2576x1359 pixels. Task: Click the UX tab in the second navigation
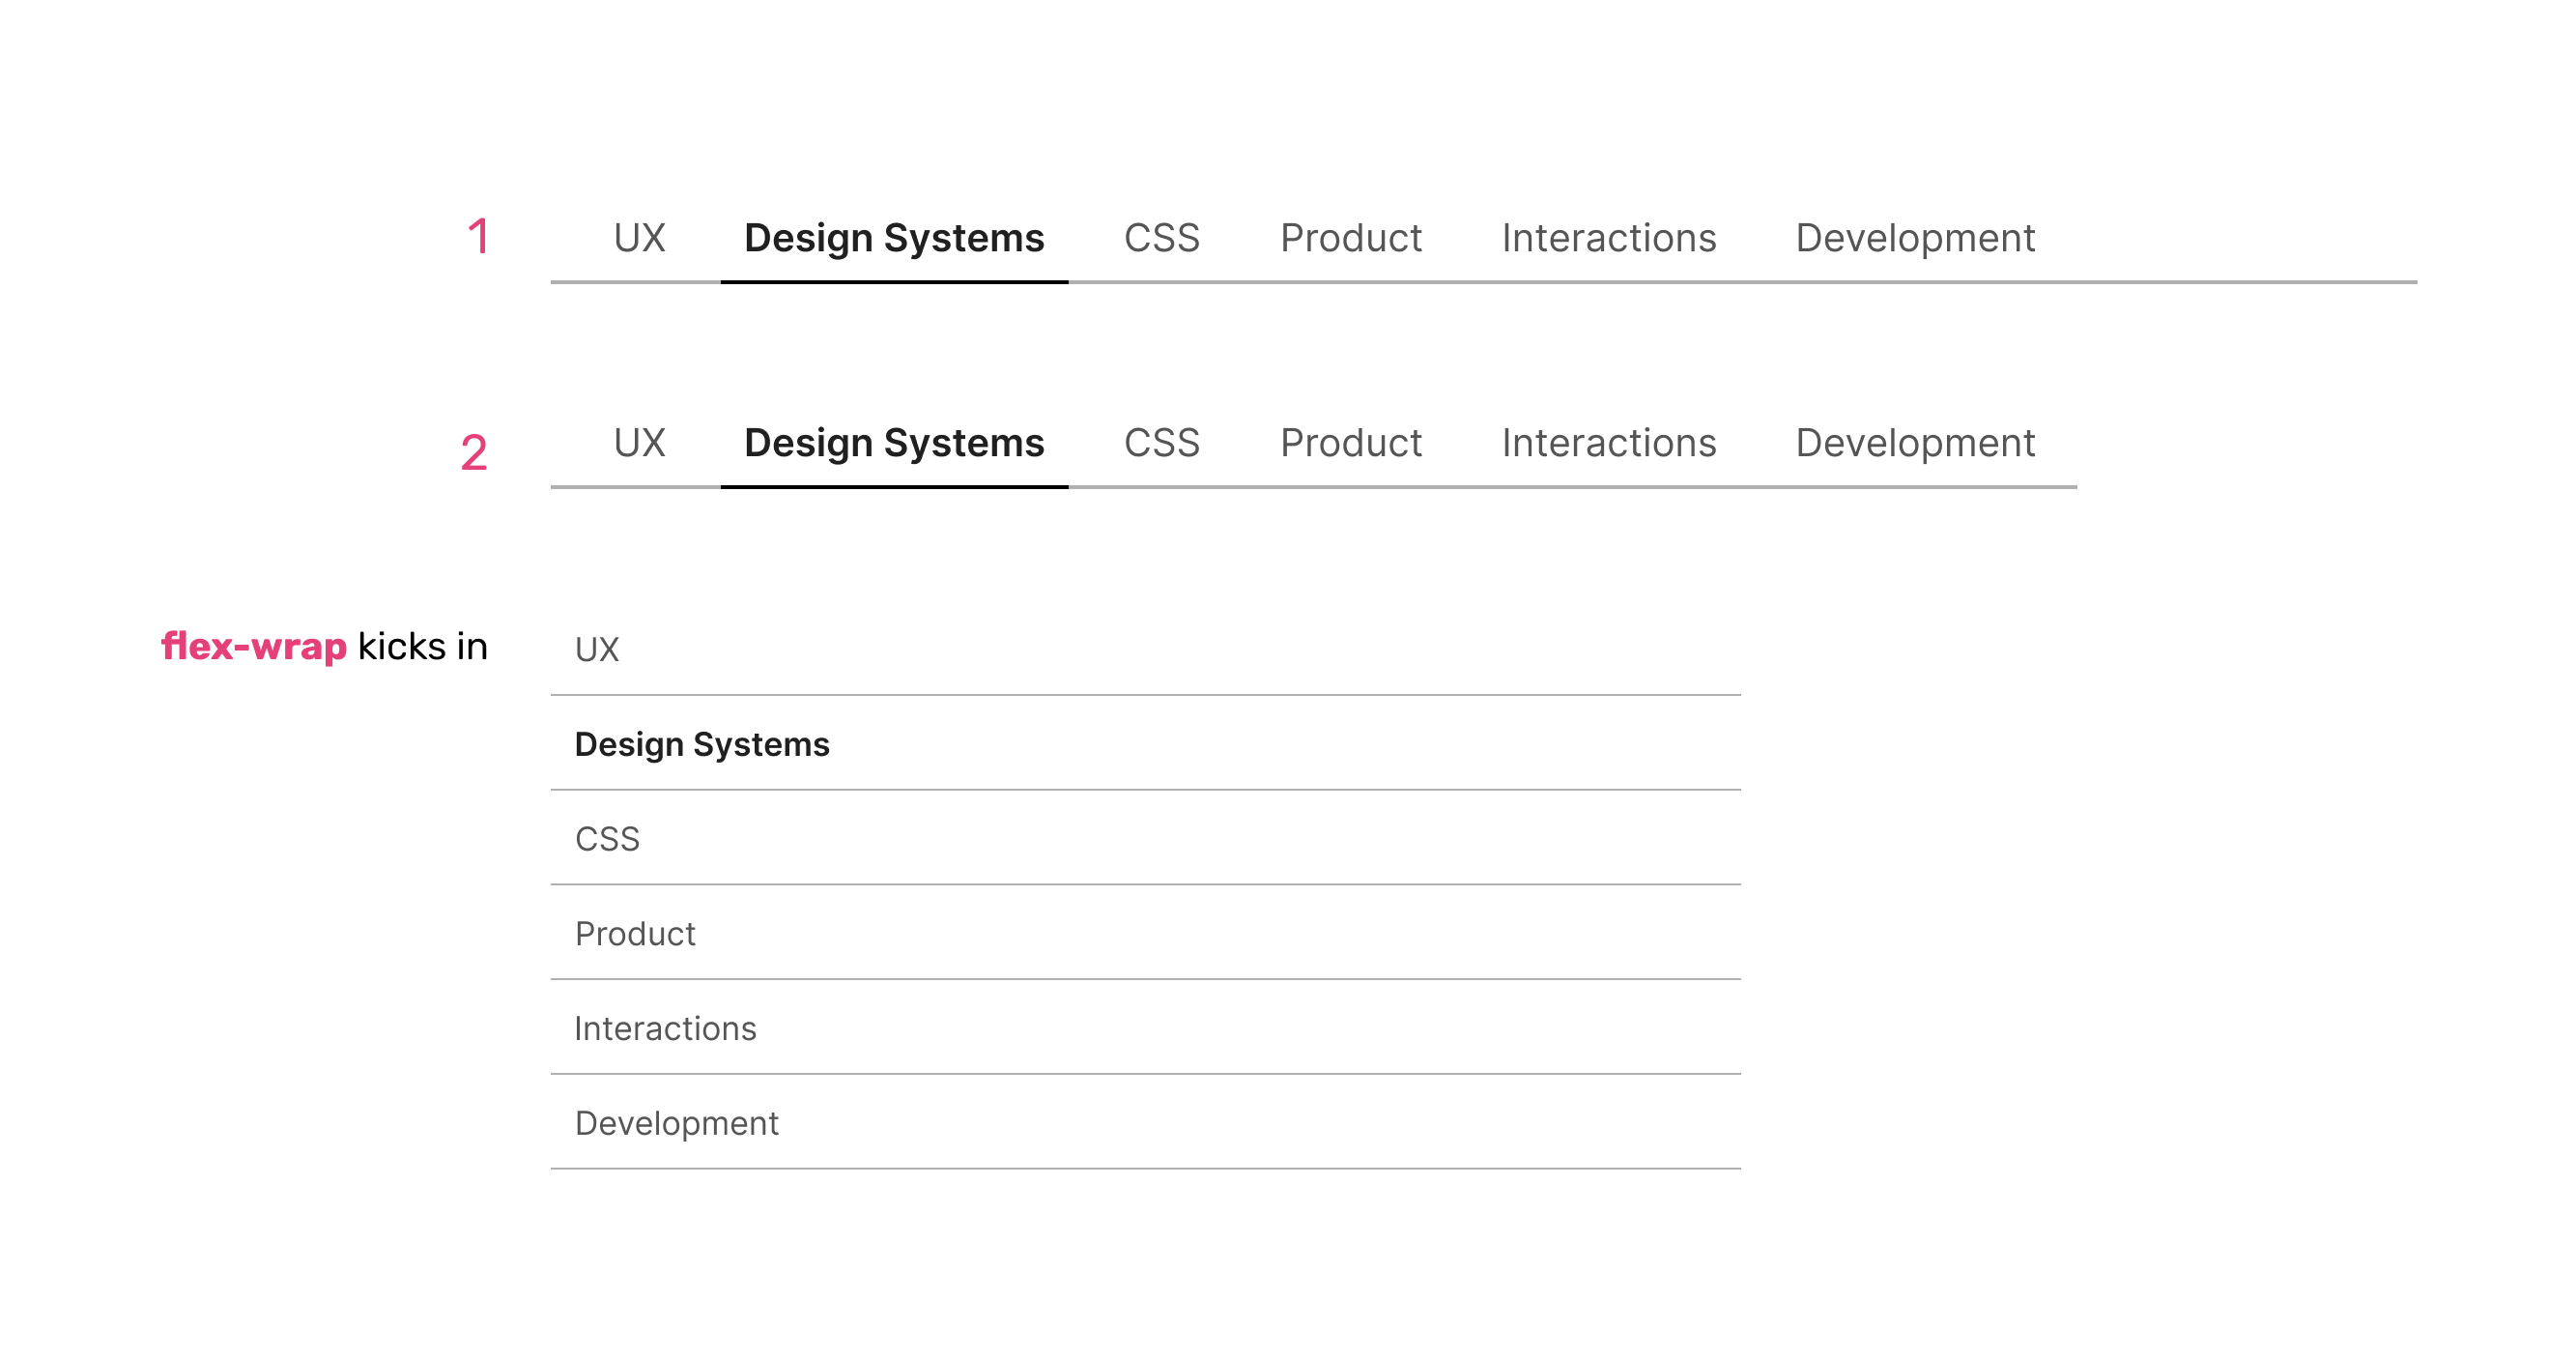(x=639, y=443)
